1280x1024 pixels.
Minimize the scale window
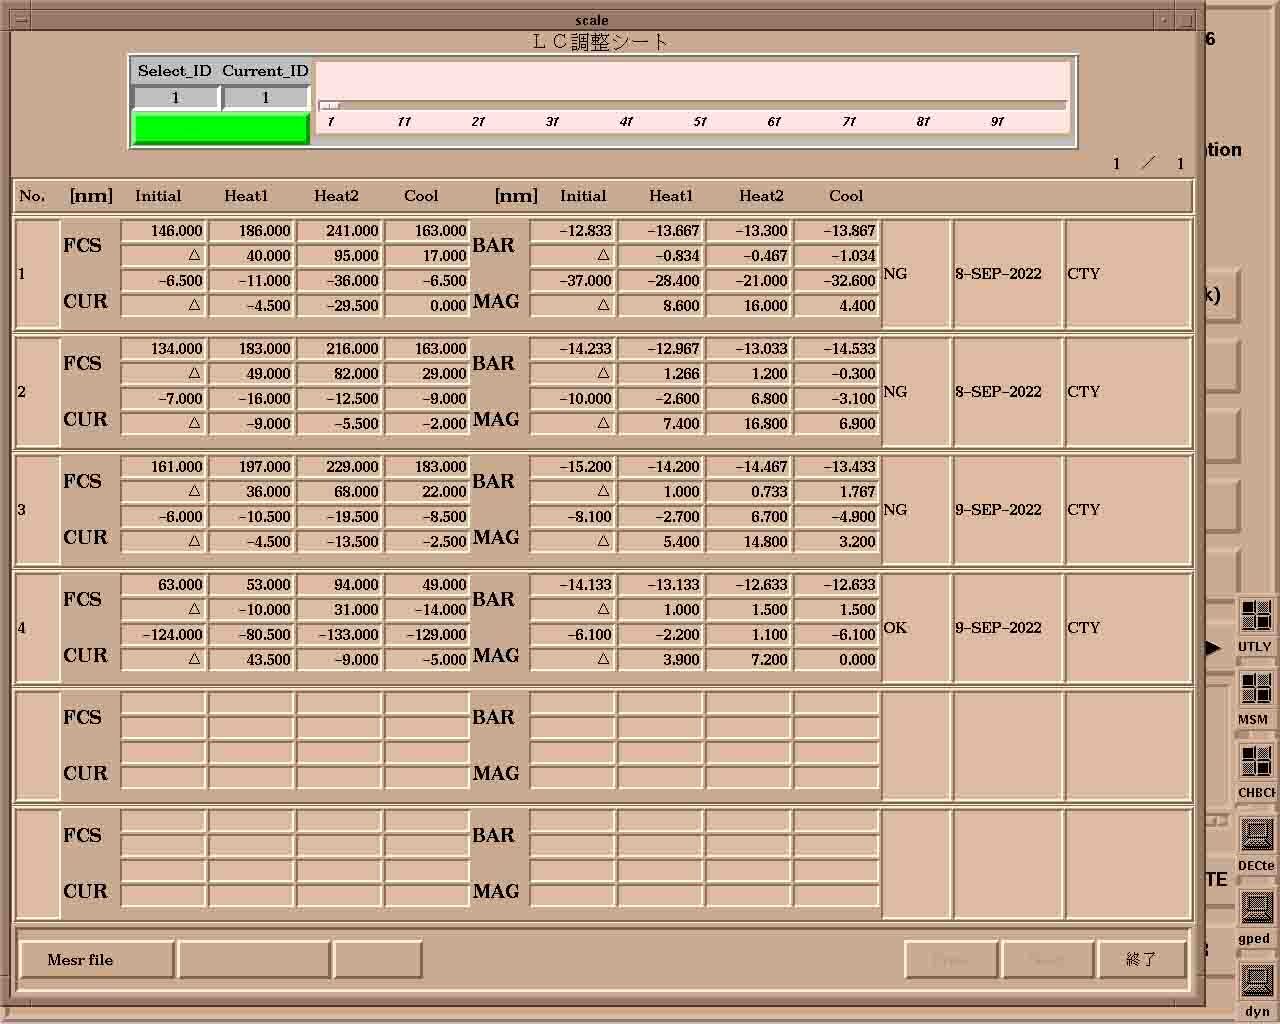[1164, 19]
